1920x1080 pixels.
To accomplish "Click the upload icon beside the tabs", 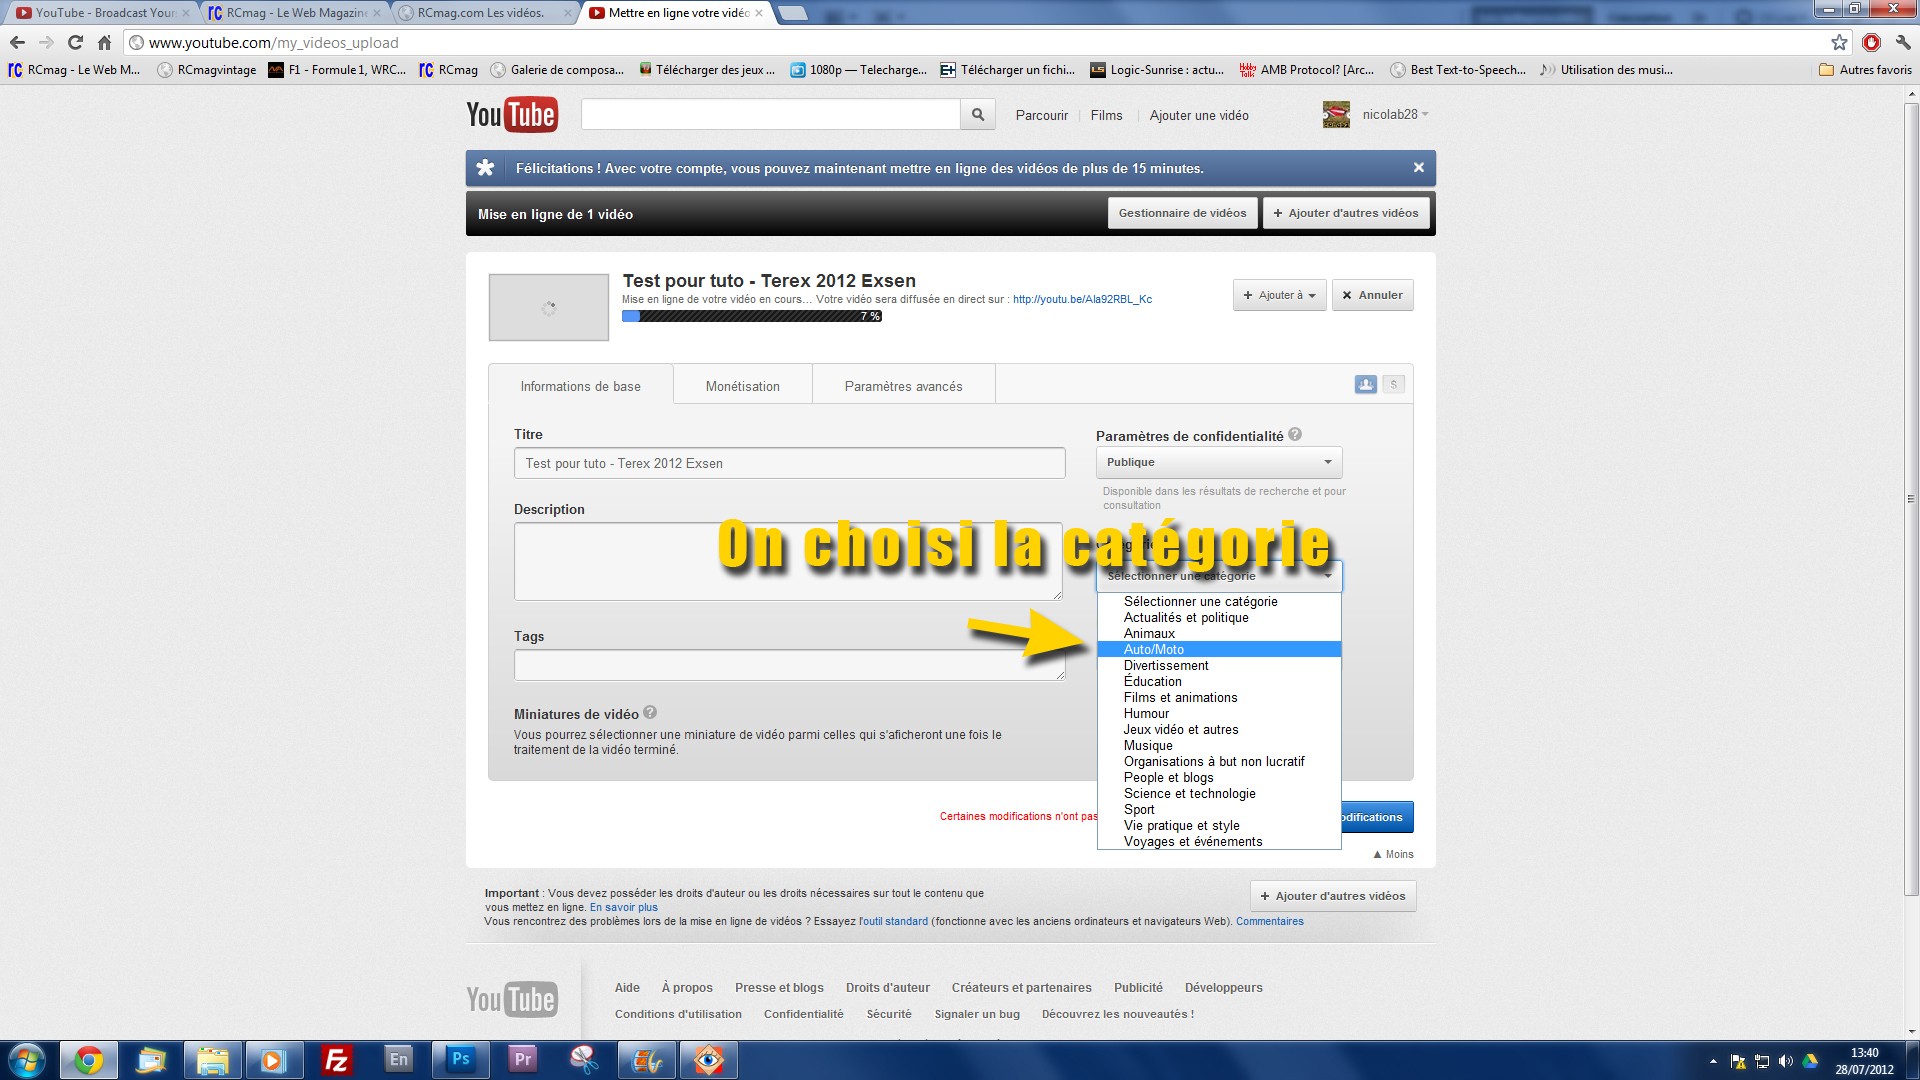I will tap(1365, 384).
